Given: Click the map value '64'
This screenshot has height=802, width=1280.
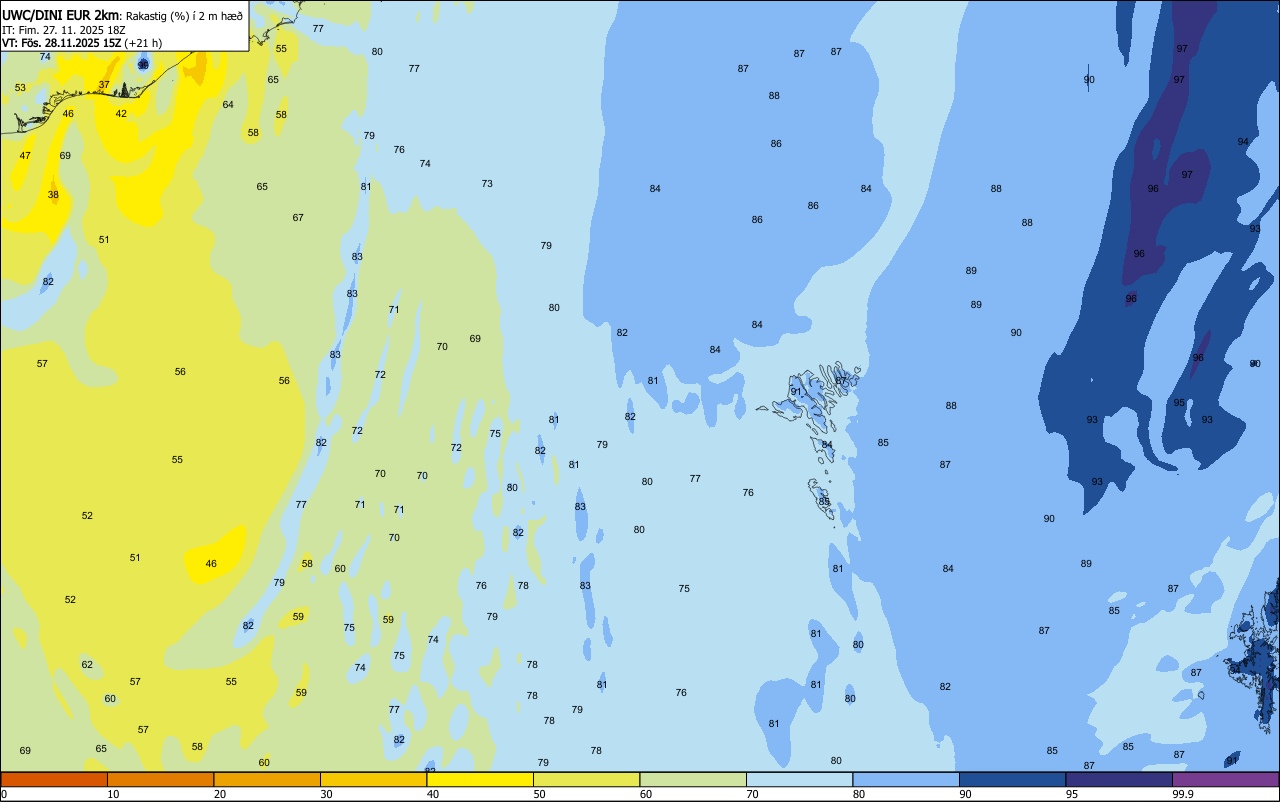Looking at the screenshot, I should point(228,105).
